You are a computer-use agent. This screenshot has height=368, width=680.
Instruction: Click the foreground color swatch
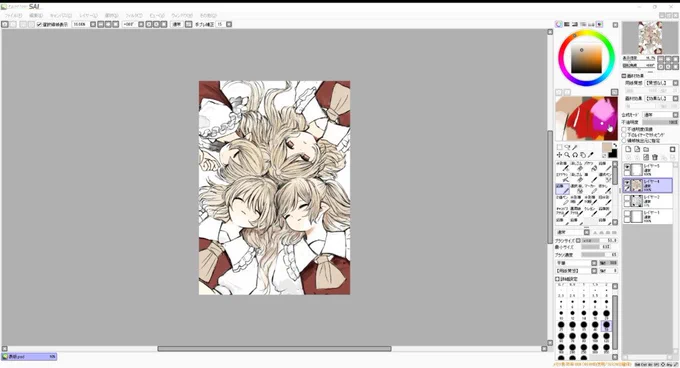[607, 147]
